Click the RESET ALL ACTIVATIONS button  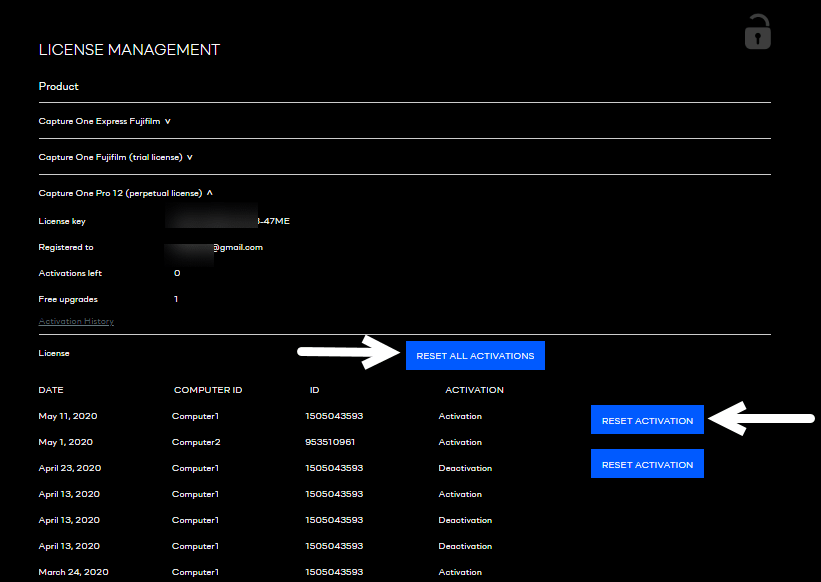(x=474, y=355)
